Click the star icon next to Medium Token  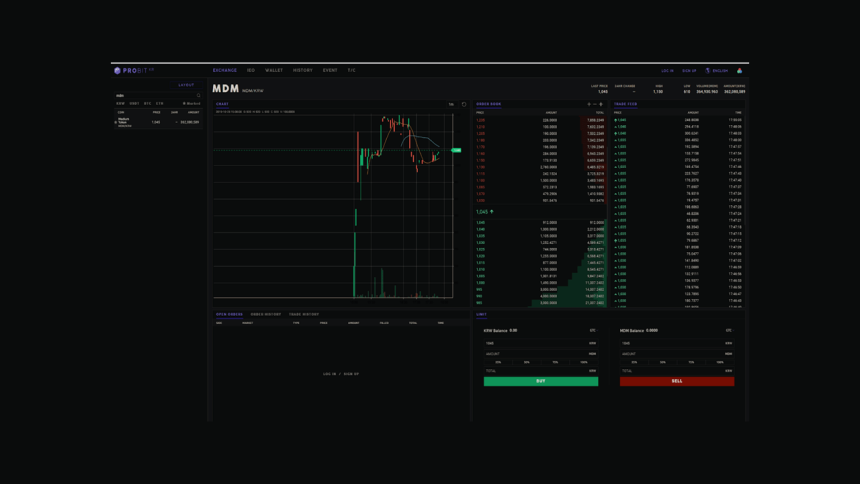[x=115, y=122]
